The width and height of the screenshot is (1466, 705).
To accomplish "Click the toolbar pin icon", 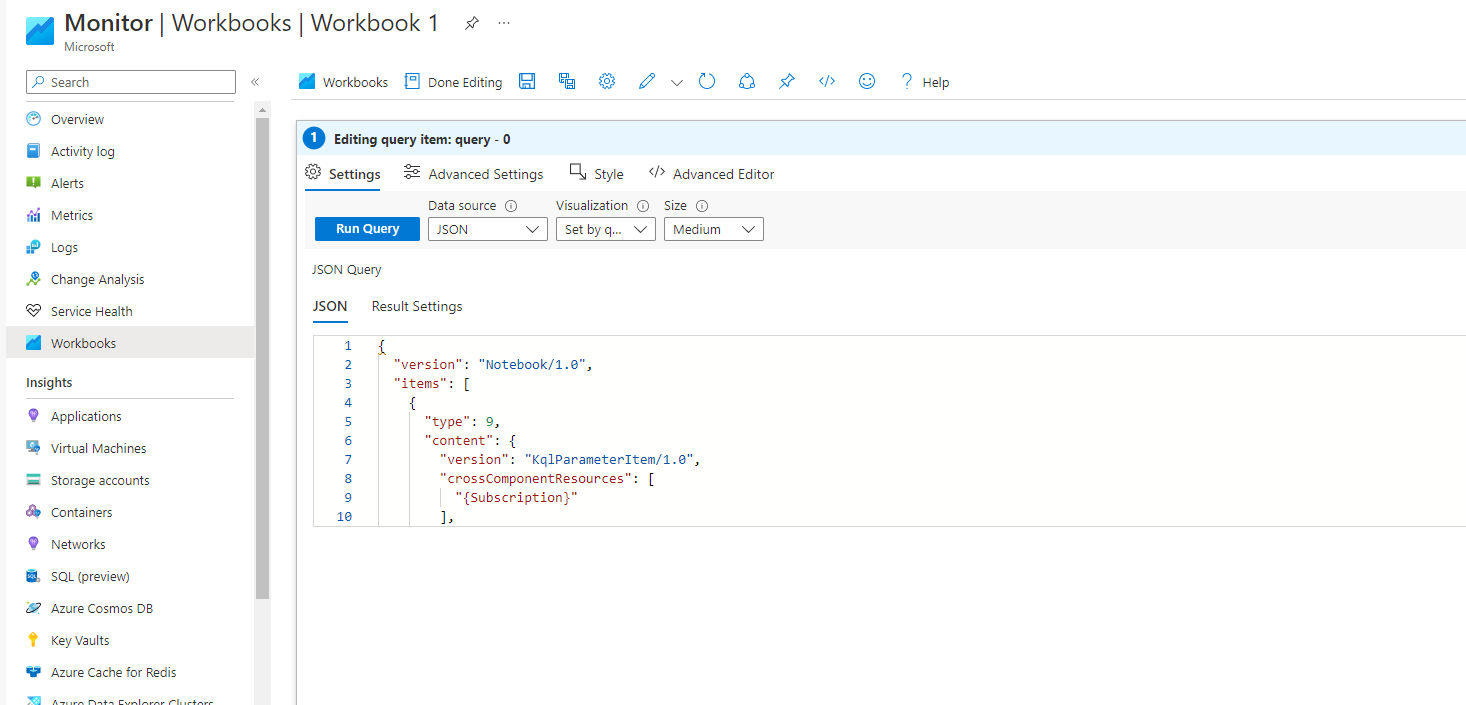I will click(x=787, y=82).
